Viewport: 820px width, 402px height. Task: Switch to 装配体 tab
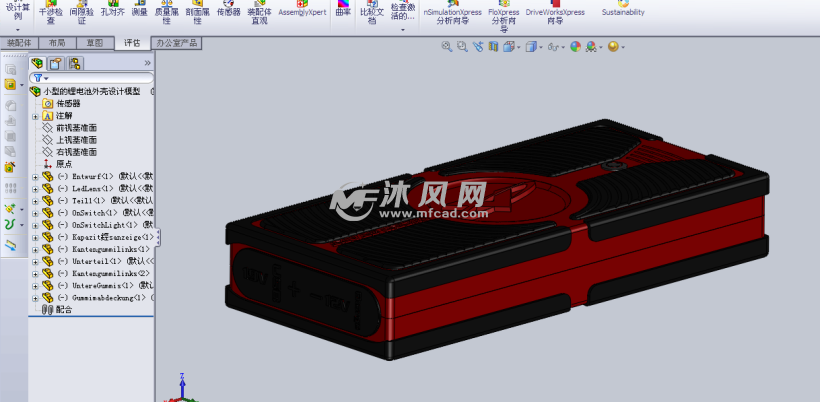pos(19,43)
